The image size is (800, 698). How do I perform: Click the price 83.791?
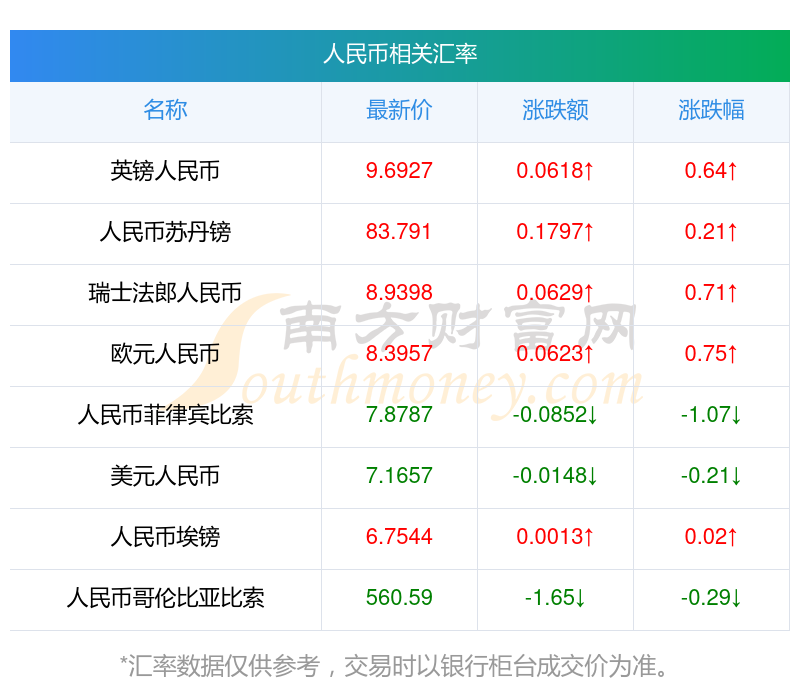[398, 232]
